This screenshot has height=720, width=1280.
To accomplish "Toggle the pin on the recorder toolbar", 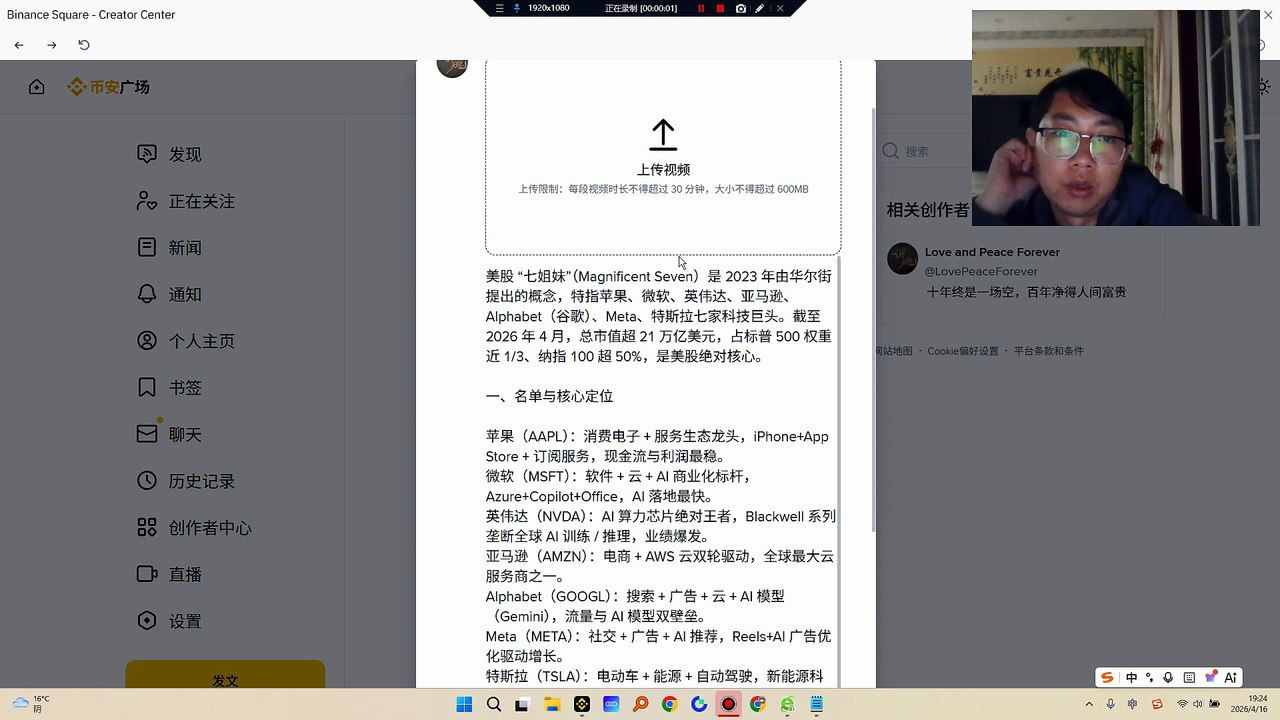I will 517,8.
